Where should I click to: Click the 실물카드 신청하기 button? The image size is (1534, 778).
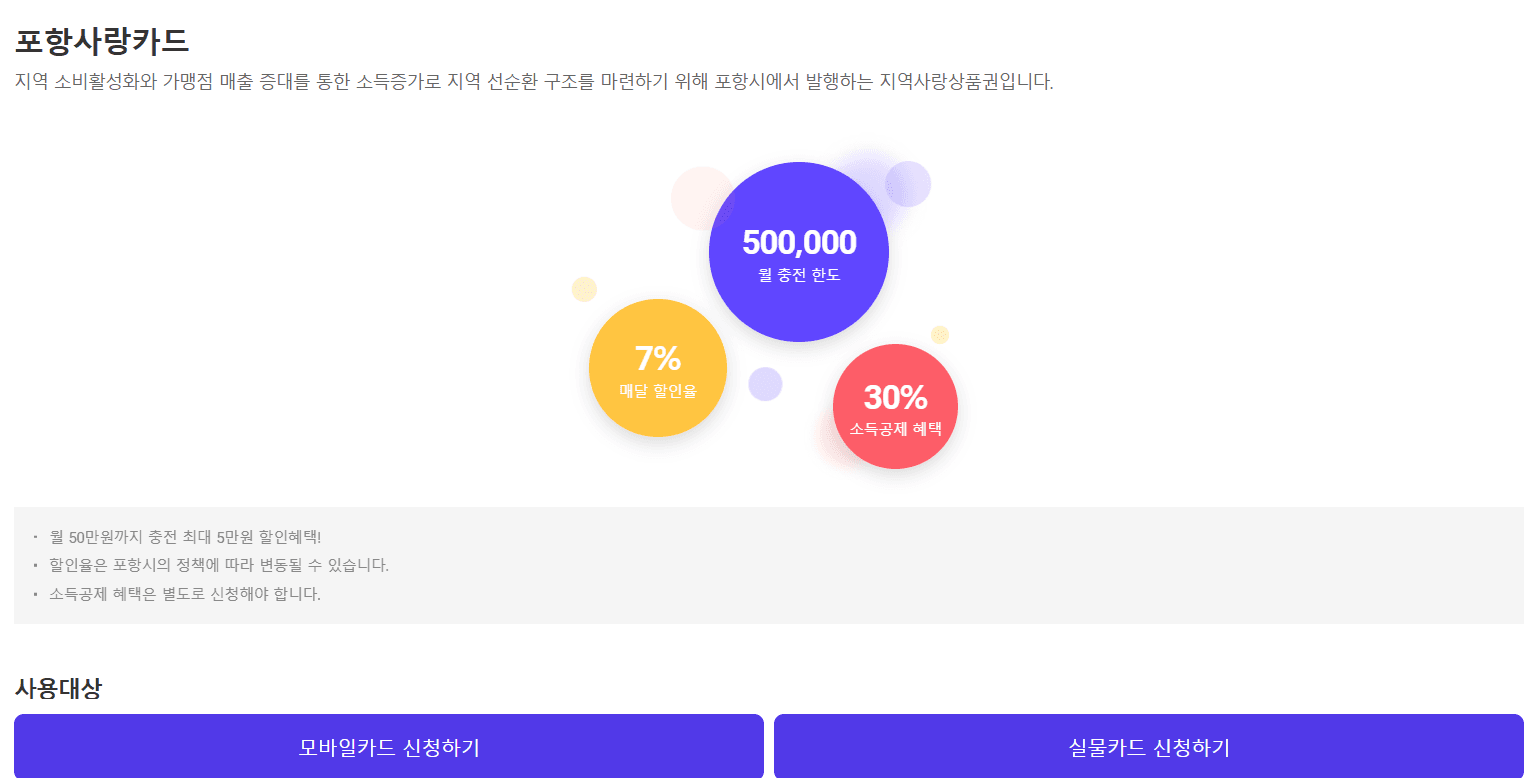[x=1148, y=746]
